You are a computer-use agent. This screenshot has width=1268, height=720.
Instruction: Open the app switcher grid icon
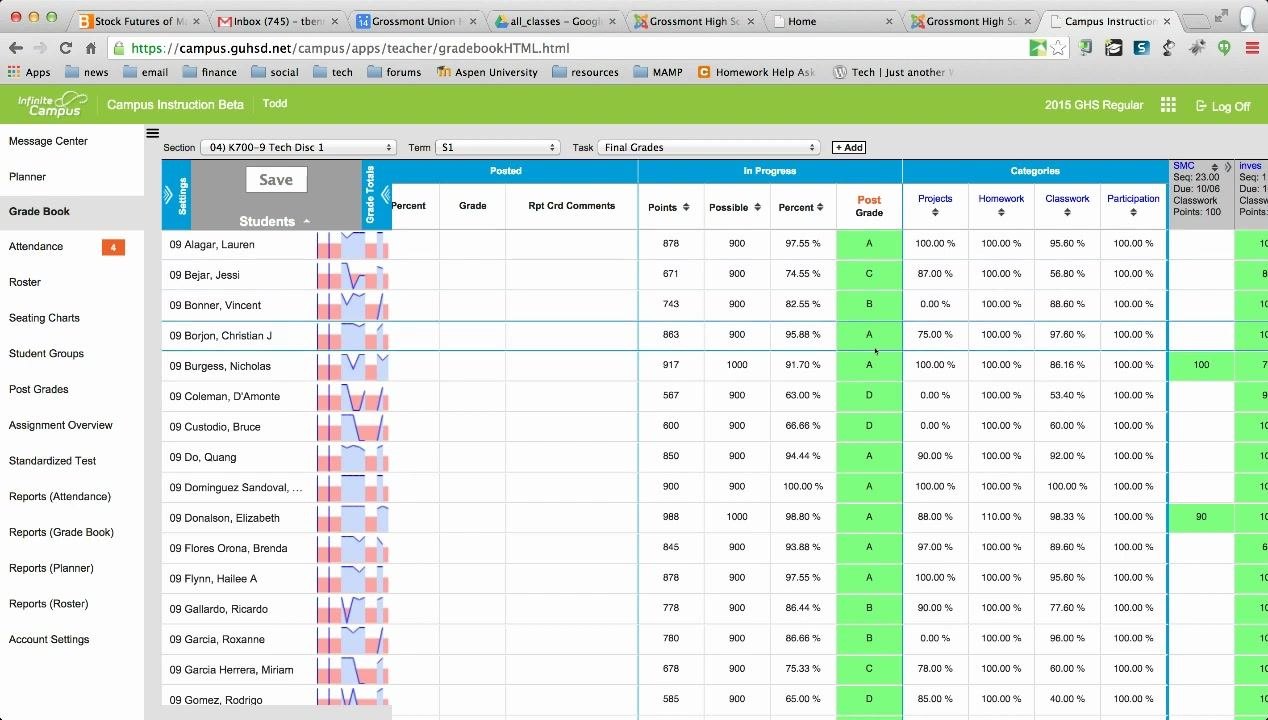[x=1168, y=105]
